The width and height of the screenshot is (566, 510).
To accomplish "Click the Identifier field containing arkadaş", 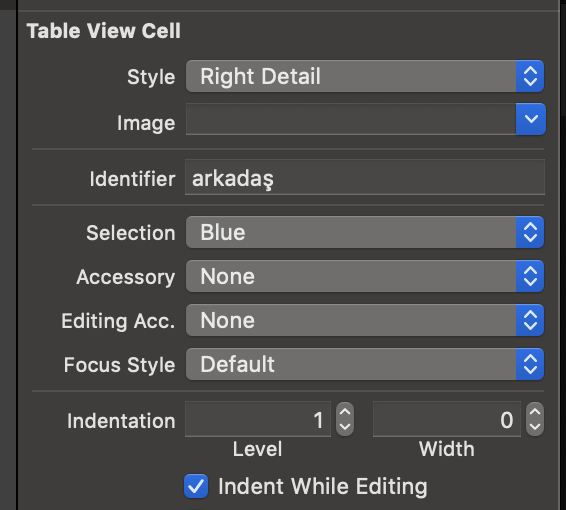I will coord(365,177).
